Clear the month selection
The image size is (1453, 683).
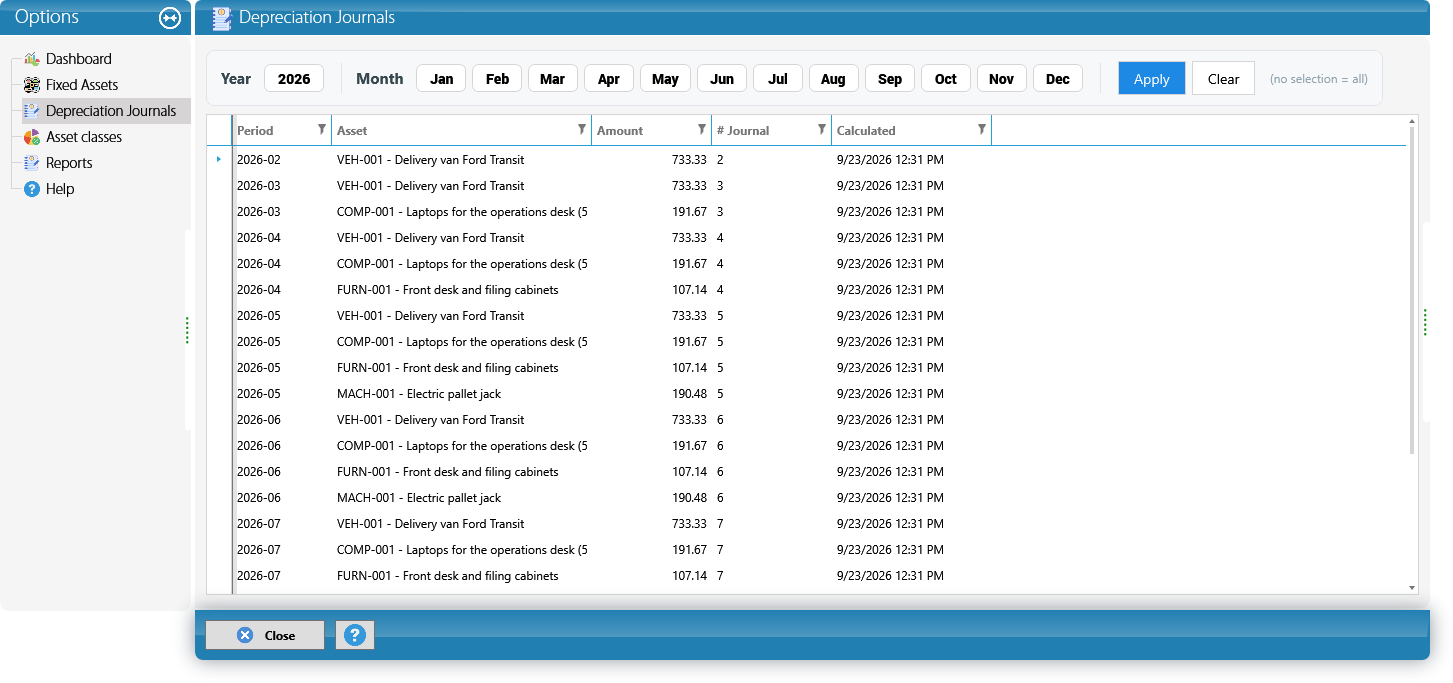coord(1223,79)
